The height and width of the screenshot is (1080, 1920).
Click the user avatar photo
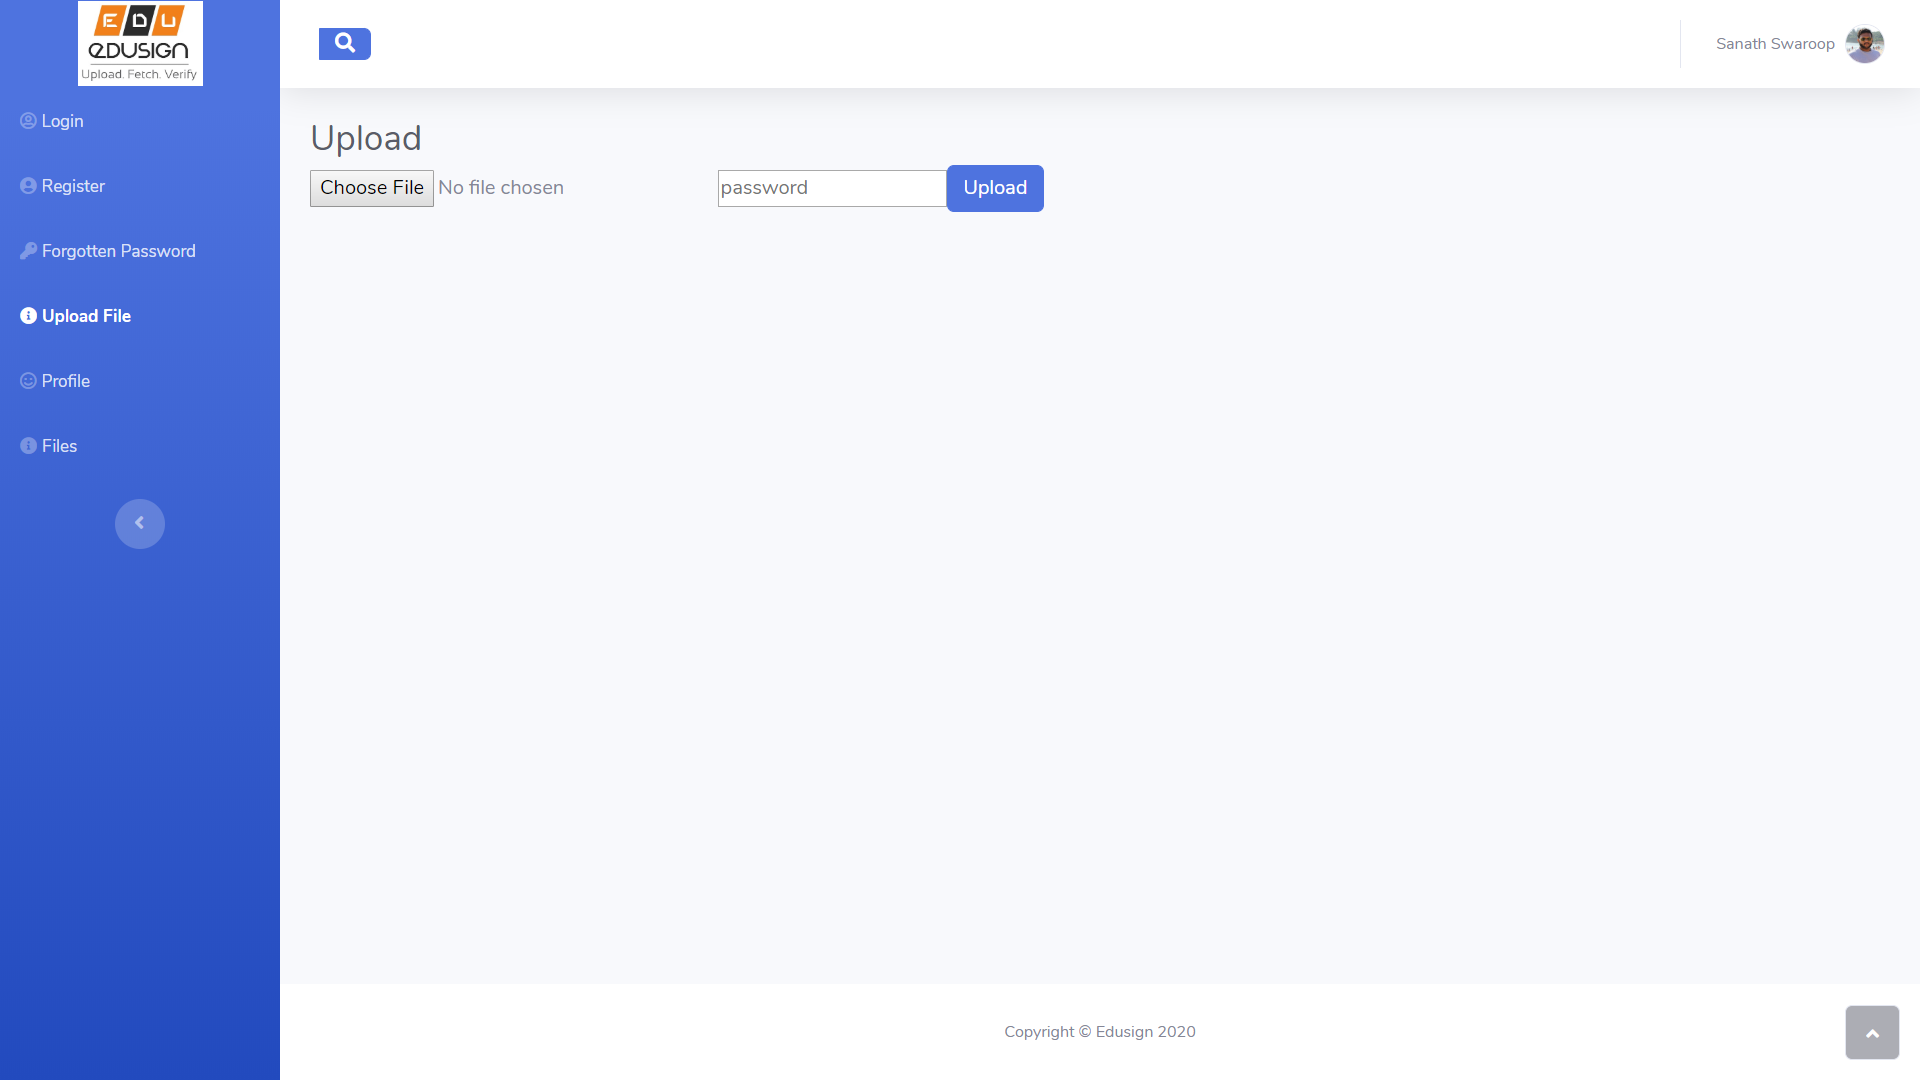(x=1864, y=44)
